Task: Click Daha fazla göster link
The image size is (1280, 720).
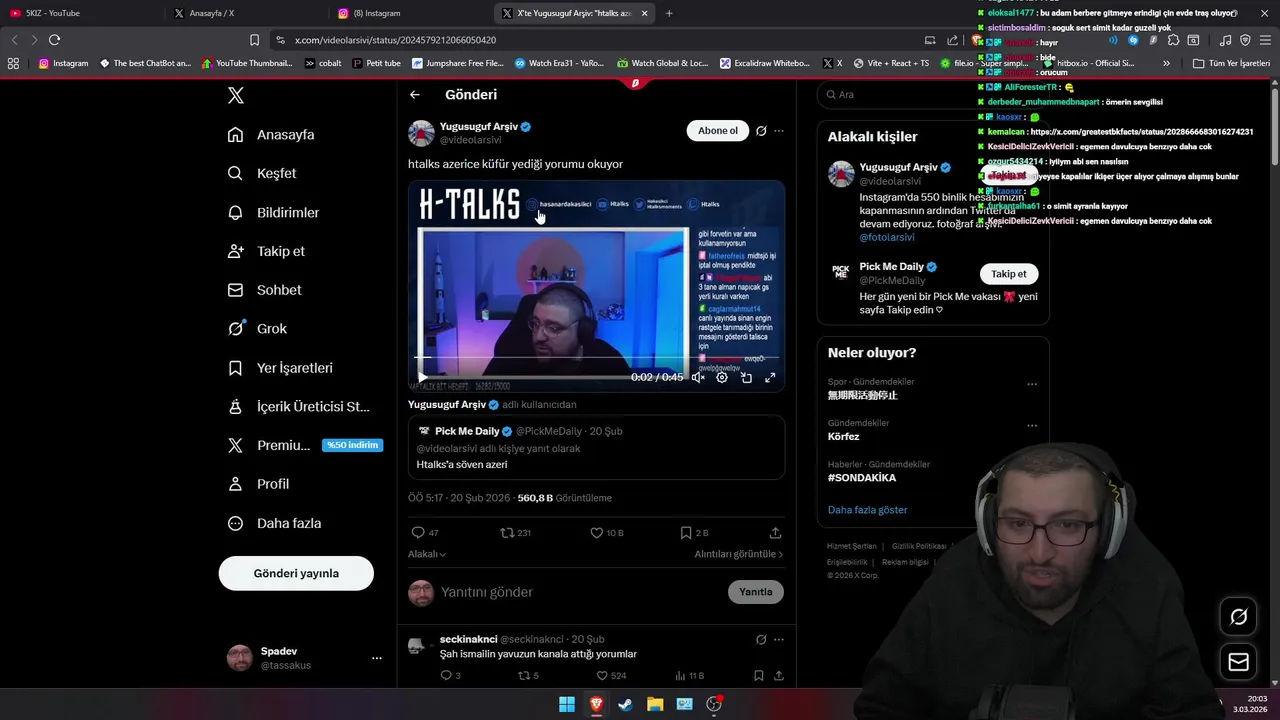Action: pyautogui.click(x=867, y=510)
